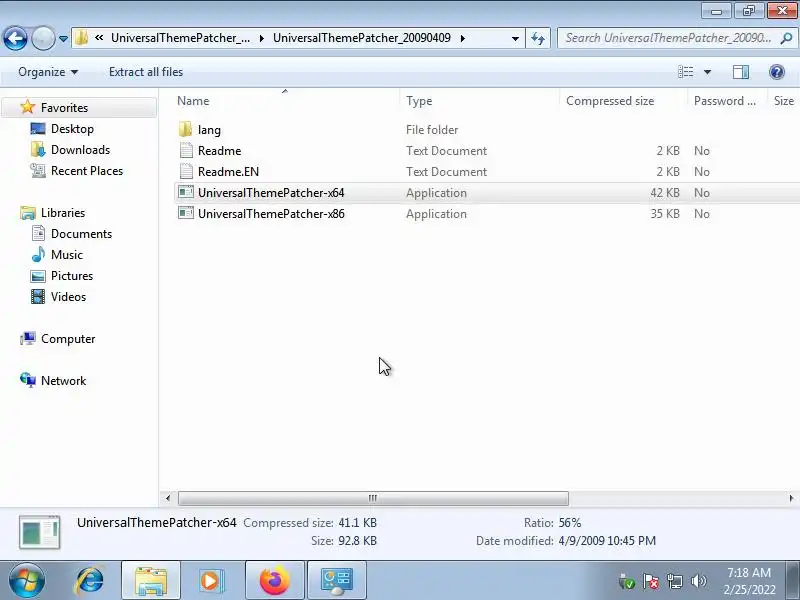Sort by the Name column
This screenshot has width=800, height=600.
(x=193, y=101)
